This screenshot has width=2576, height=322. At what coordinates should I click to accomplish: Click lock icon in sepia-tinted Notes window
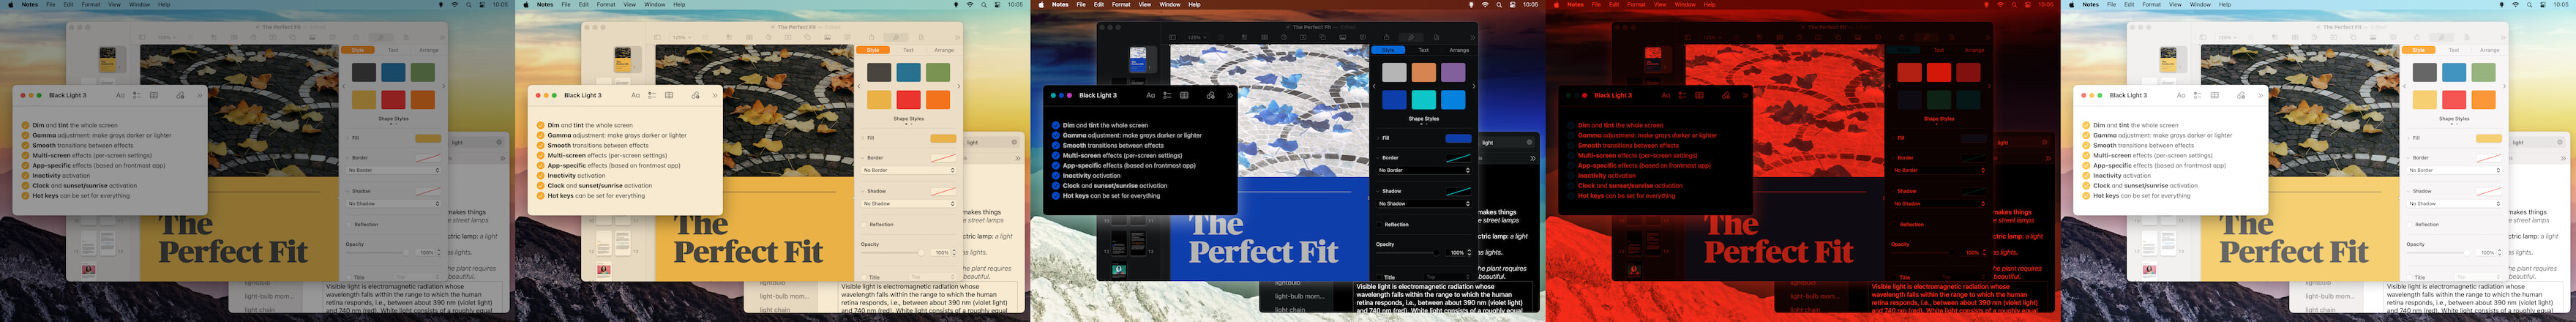click(695, 95)
